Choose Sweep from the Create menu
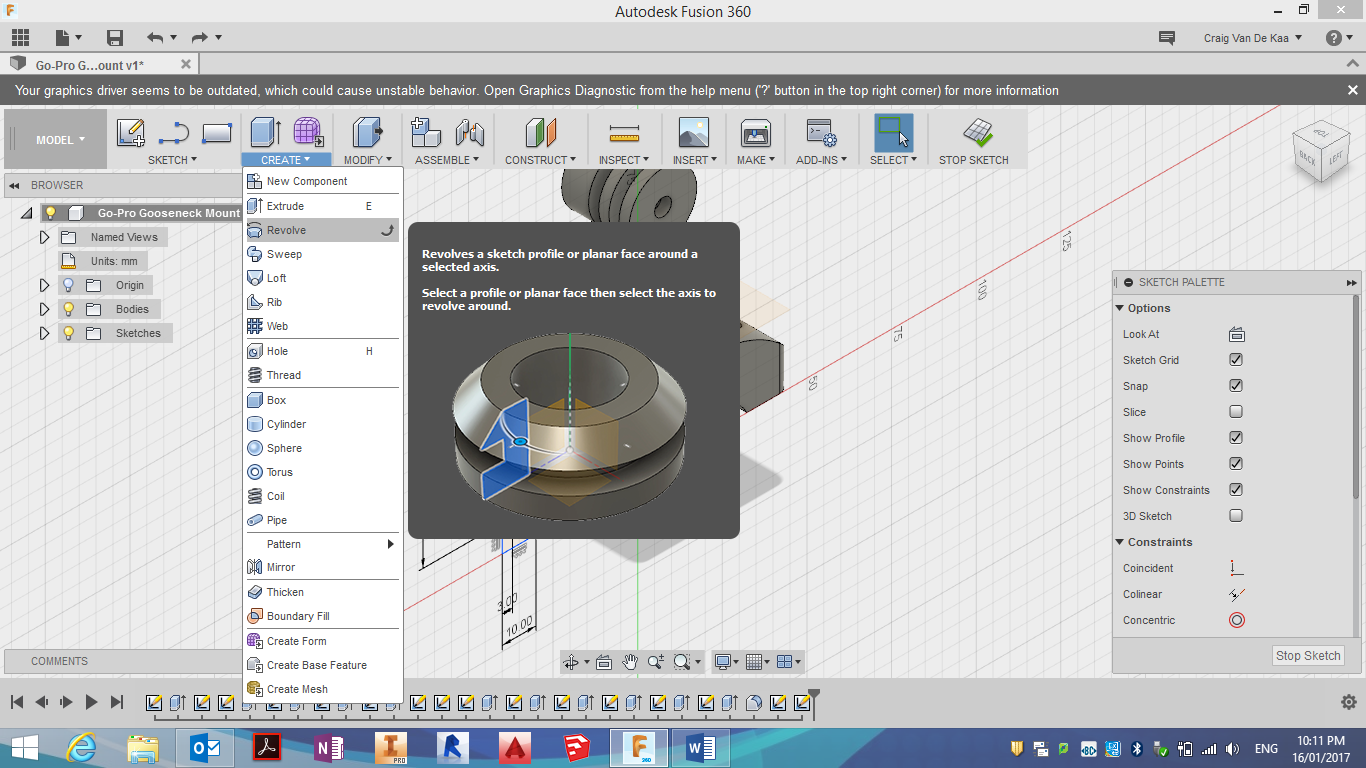Image resolution: width=1366 pixels, height=768 pixels. click(322, 254)
